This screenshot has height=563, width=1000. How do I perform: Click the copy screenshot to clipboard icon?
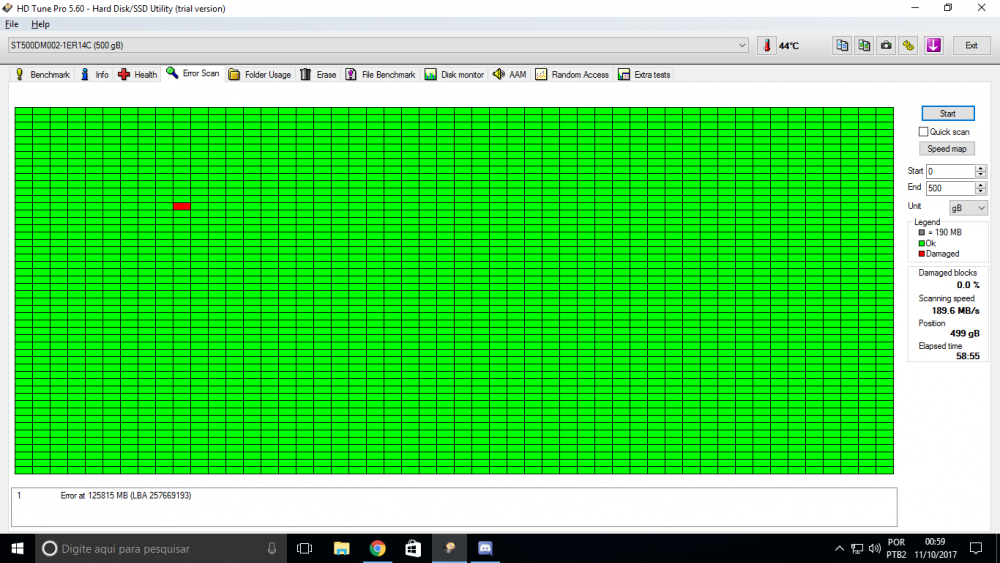click(x=864, y=45)
